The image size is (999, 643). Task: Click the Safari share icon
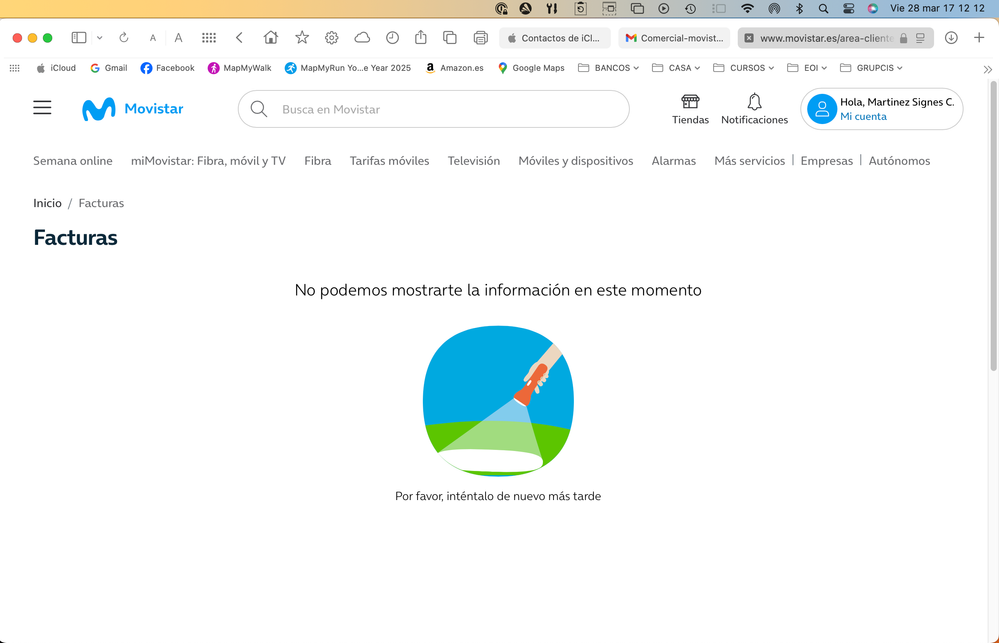(x=421, y=38)
